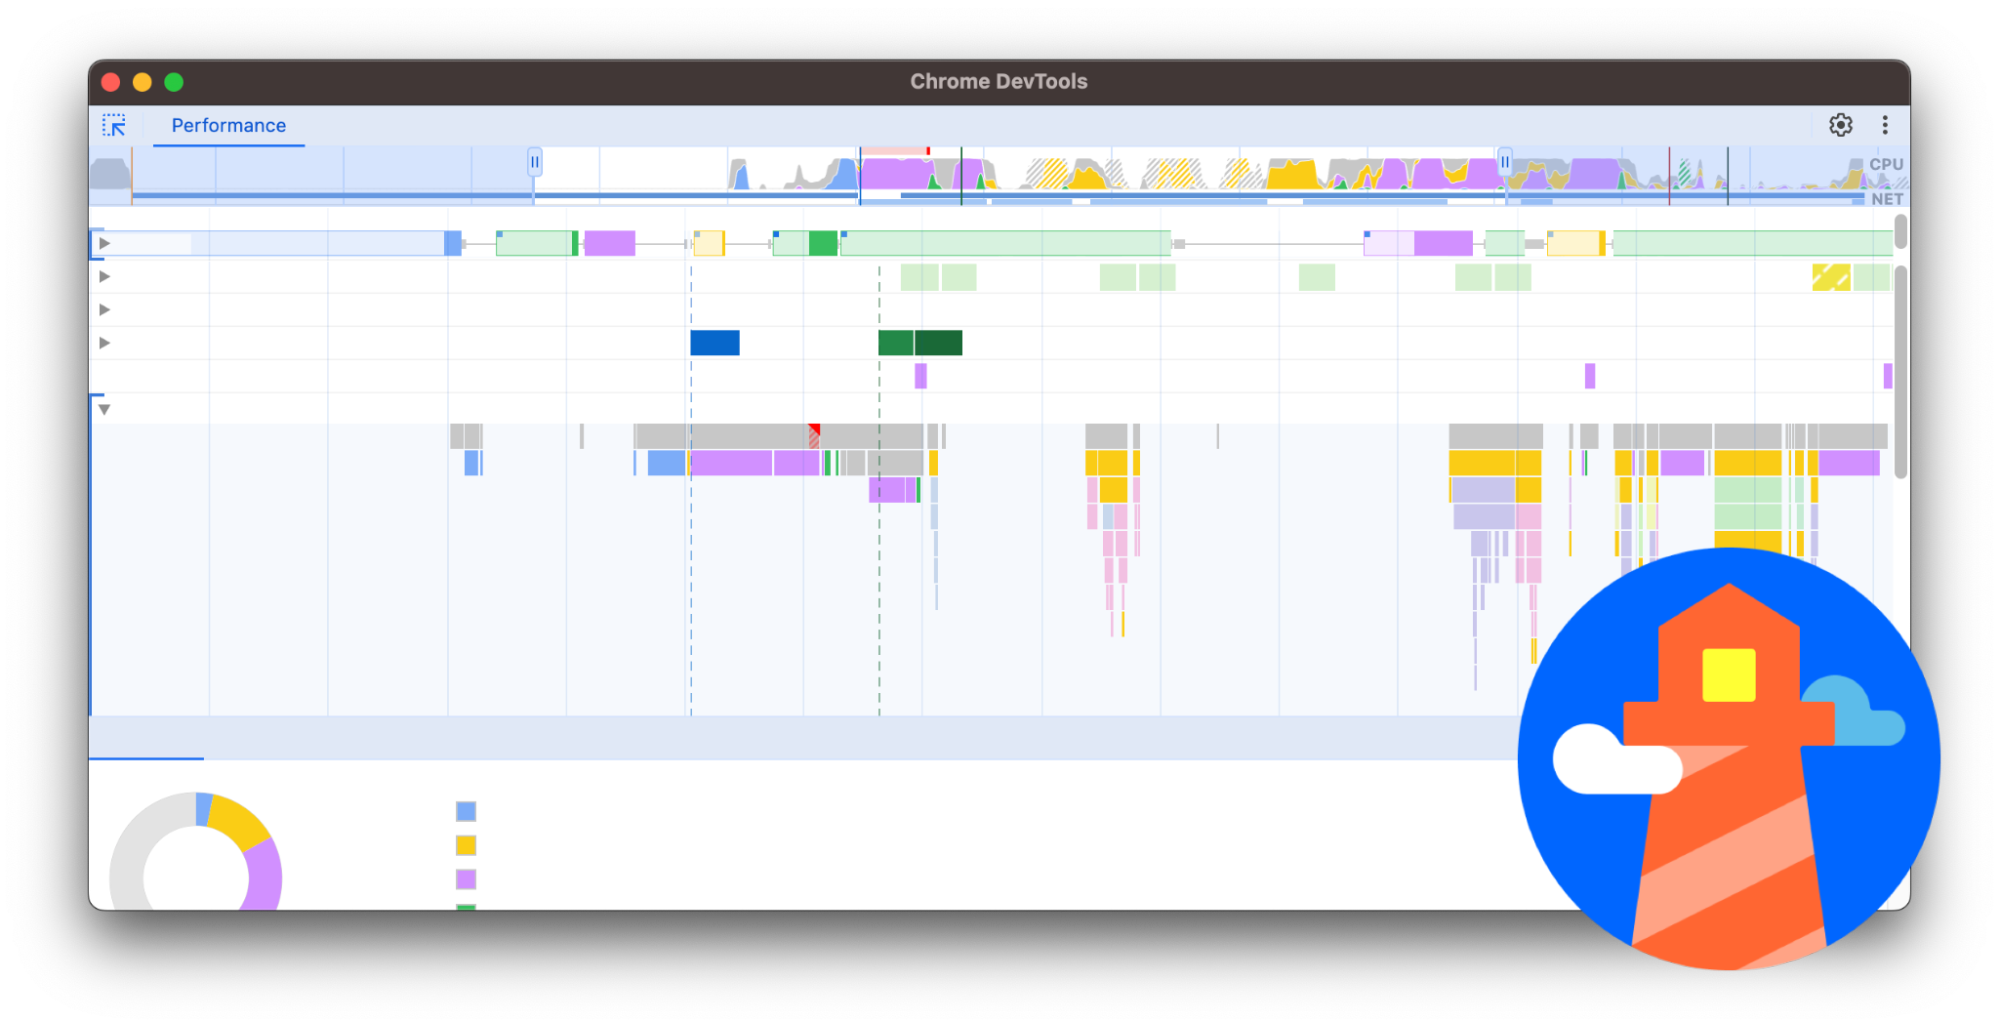
Task: Click the blue legend color swatch
Action: tap(466, 811)
